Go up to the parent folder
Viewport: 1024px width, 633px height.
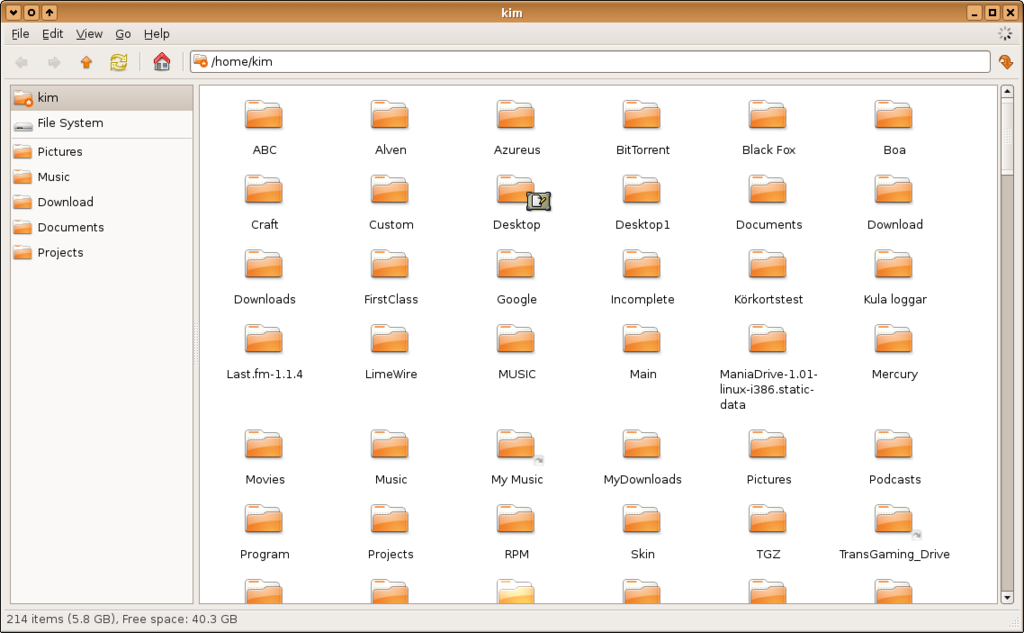tap(86, 62)
